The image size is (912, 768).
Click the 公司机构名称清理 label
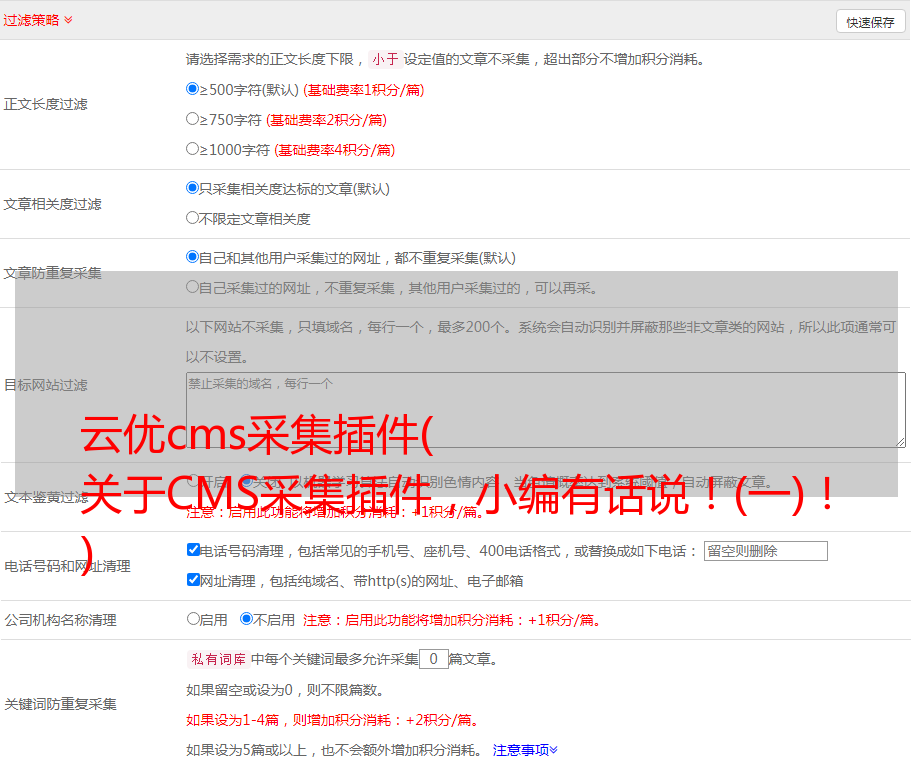(60, 620)
